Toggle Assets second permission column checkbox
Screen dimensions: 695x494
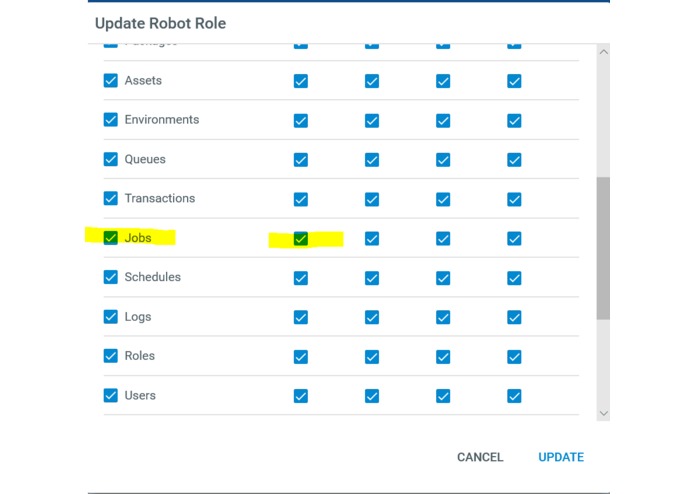[x=372, y=81]
